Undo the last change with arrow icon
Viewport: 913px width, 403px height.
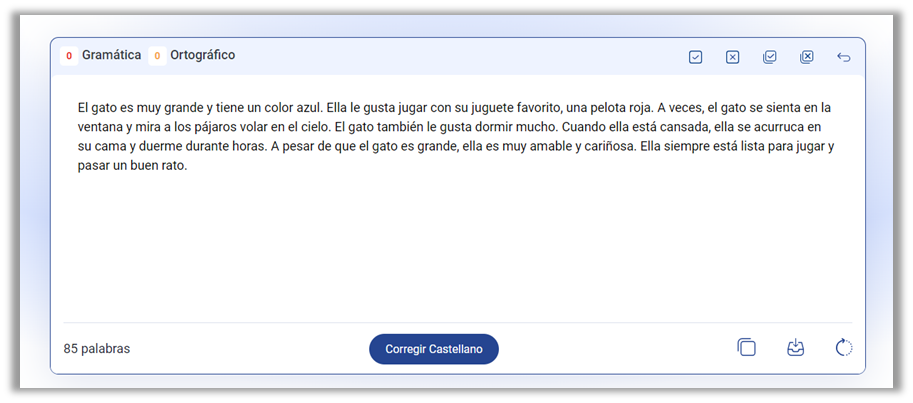pyautogui.click(x=843, y=57)
